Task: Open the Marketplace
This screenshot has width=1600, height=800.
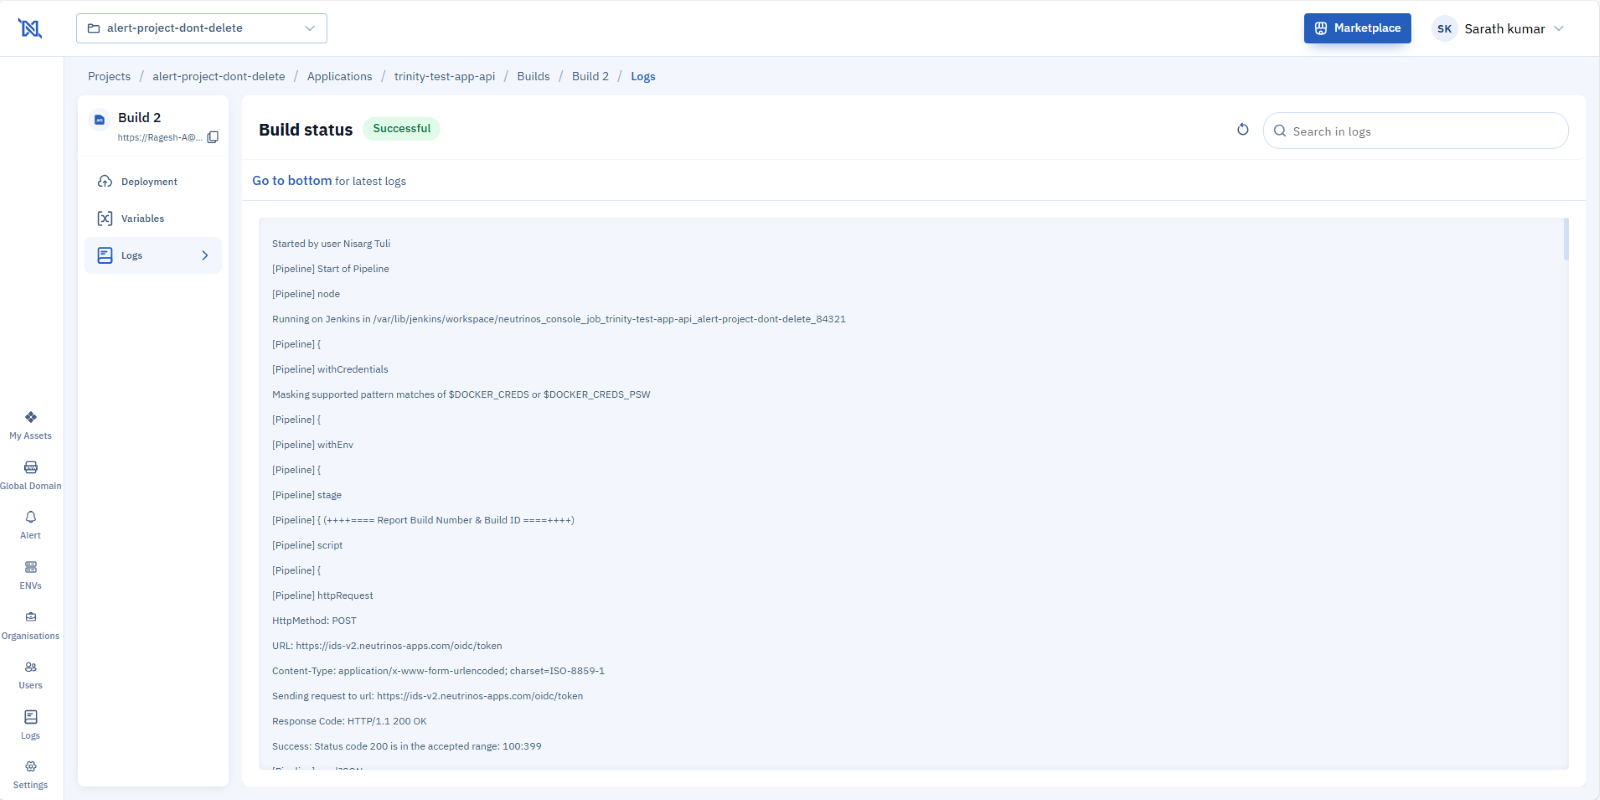Action: 1357,28
